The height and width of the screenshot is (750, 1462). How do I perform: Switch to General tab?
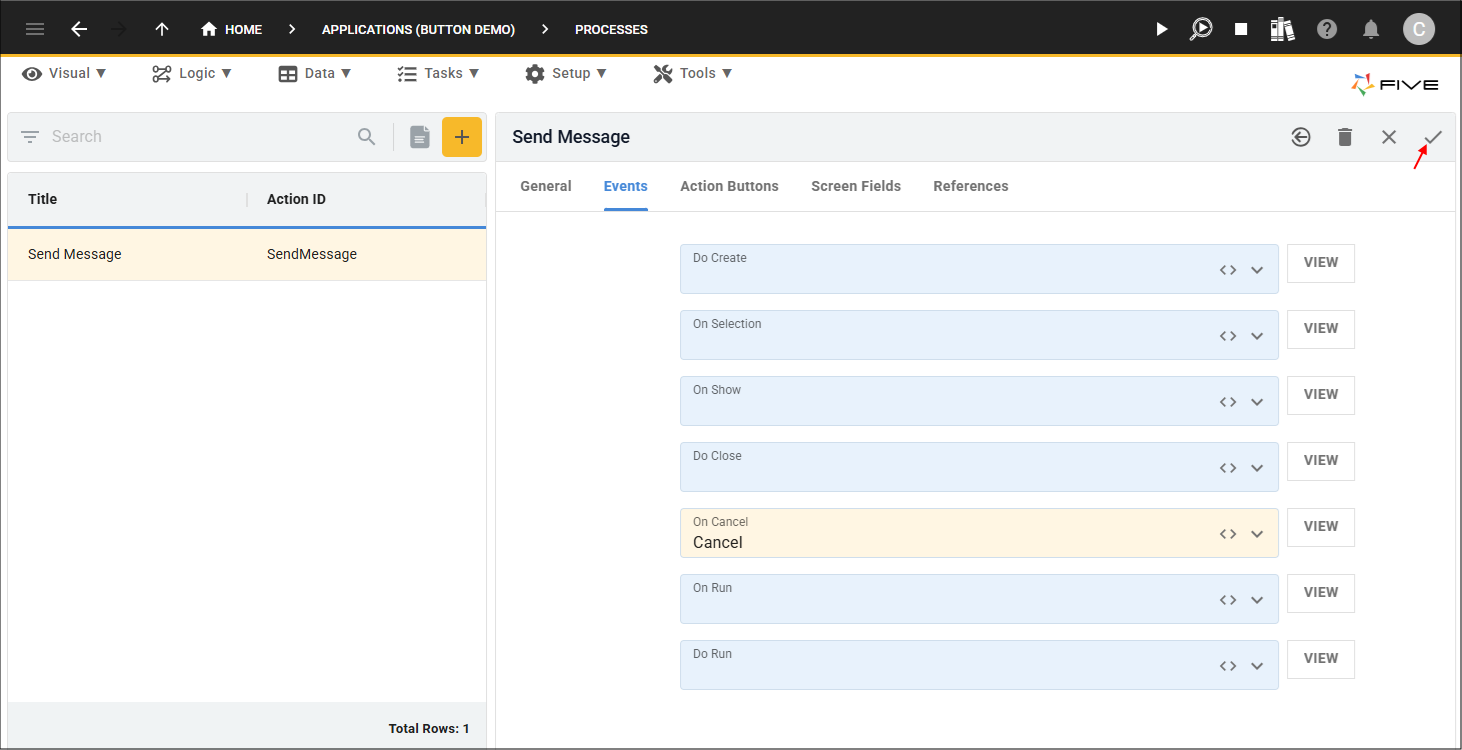[546, 186]
